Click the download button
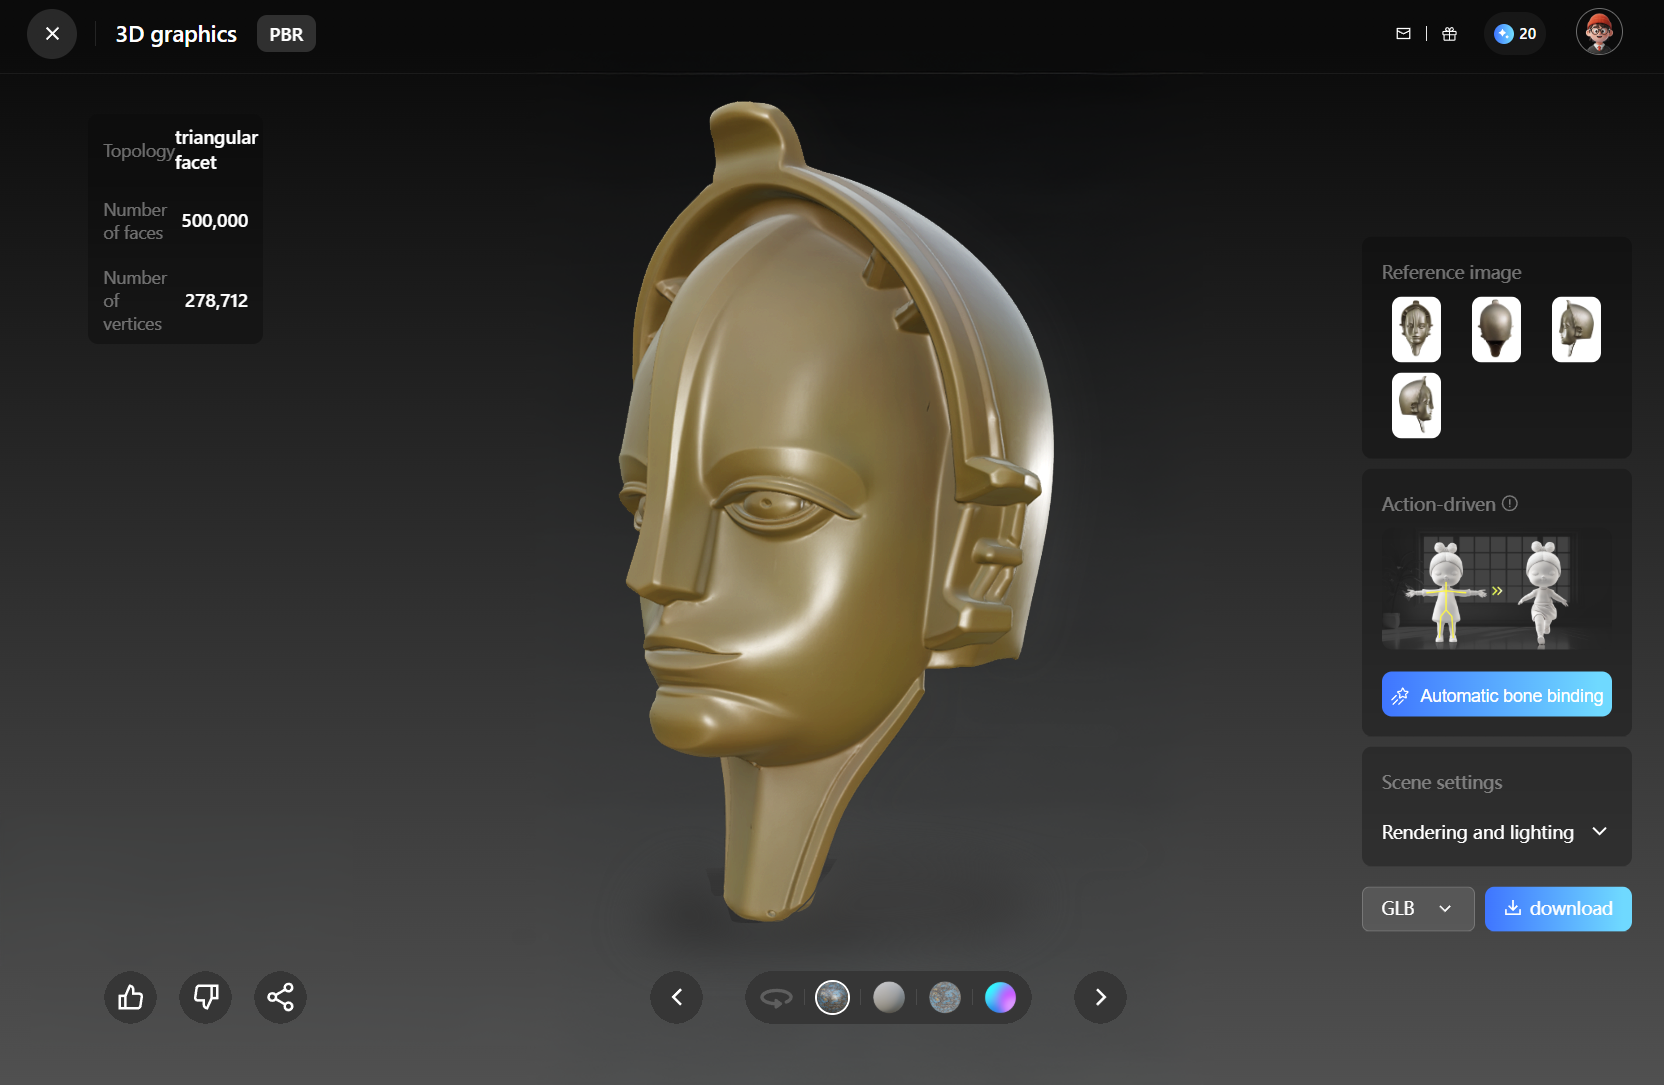The height and width of the screenshot is (1085, 1664). coord(1557,909)
